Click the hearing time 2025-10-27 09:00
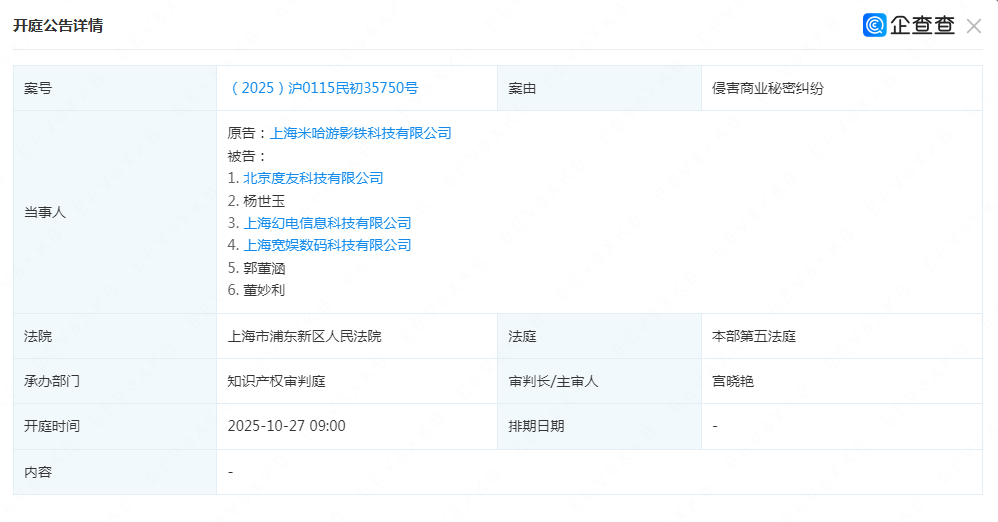The width and height of the screenshot is (998, 522). (x=286, y=426)
